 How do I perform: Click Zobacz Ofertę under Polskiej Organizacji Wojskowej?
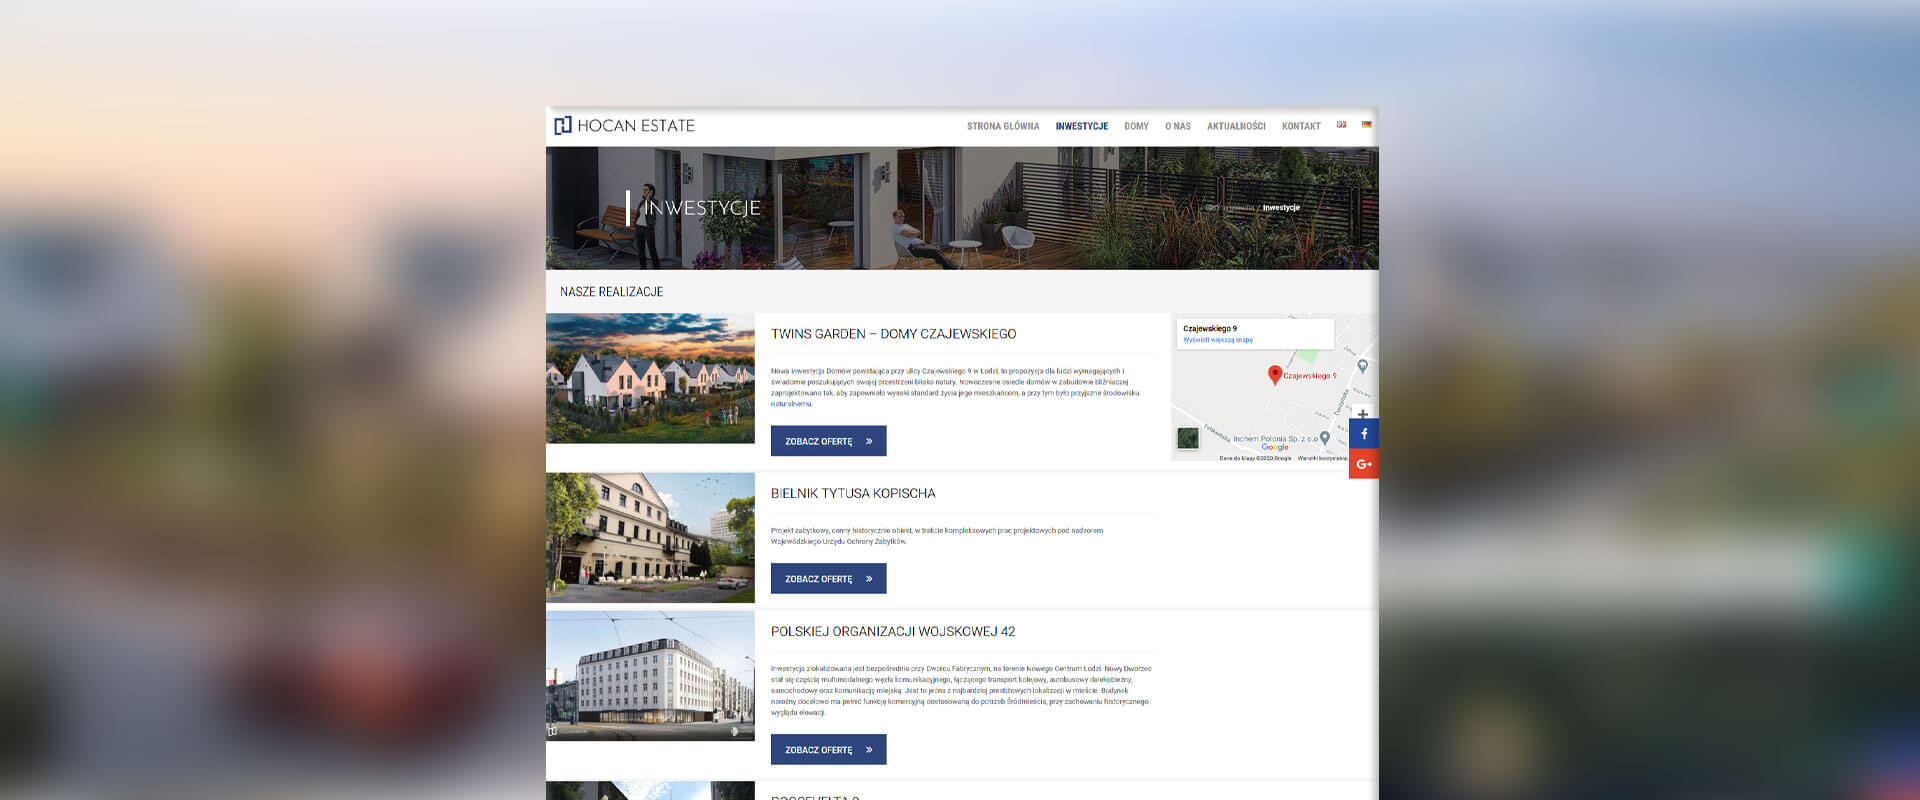828,750
